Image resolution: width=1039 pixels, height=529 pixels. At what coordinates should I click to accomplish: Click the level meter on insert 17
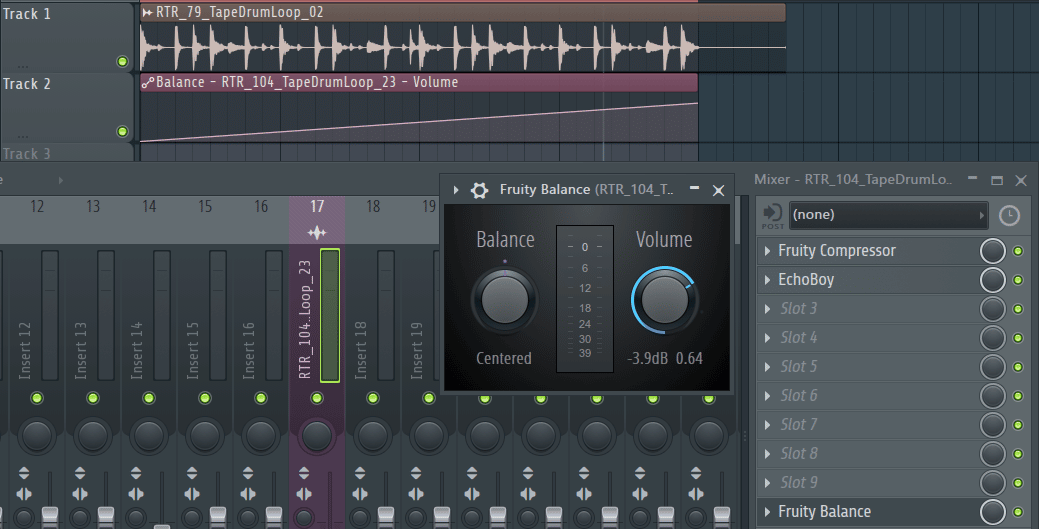pyautogui.click(x=330, y=316)
